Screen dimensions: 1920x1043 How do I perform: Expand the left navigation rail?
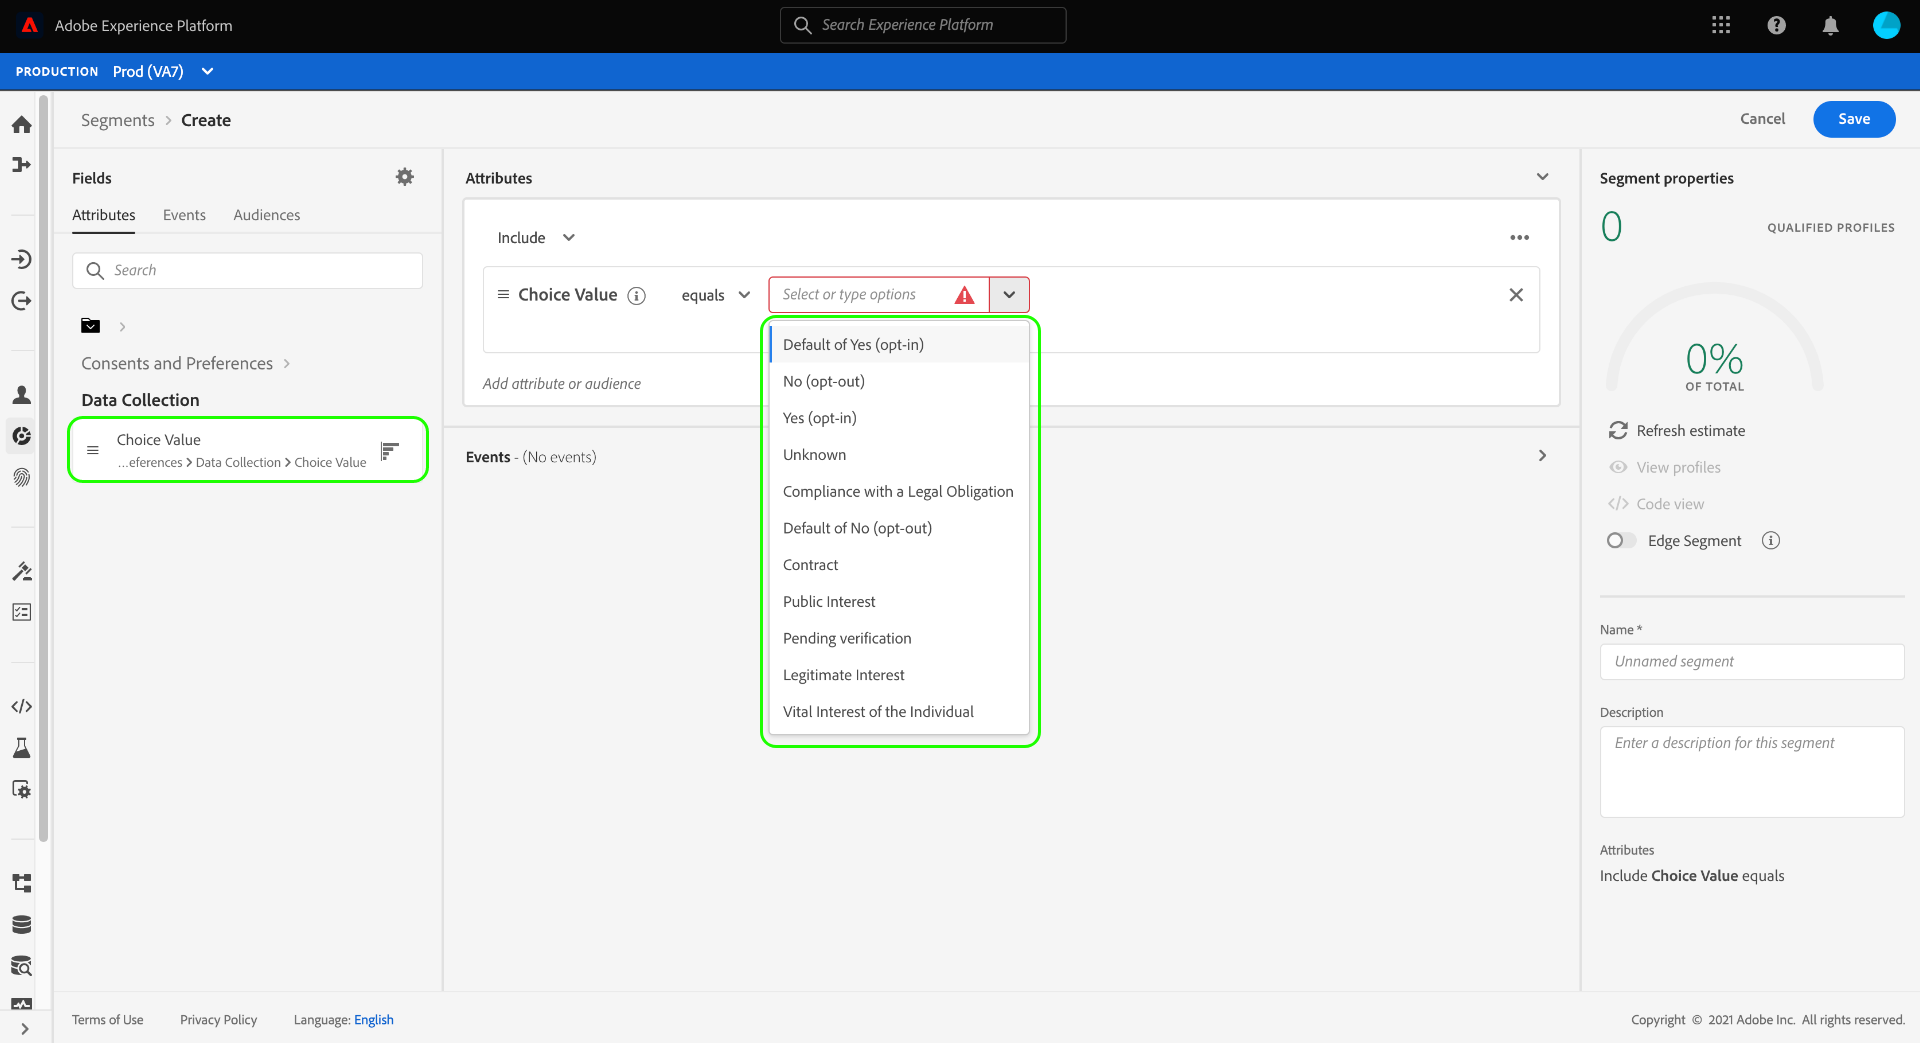pyautogui.click(x=24, y=1028)
